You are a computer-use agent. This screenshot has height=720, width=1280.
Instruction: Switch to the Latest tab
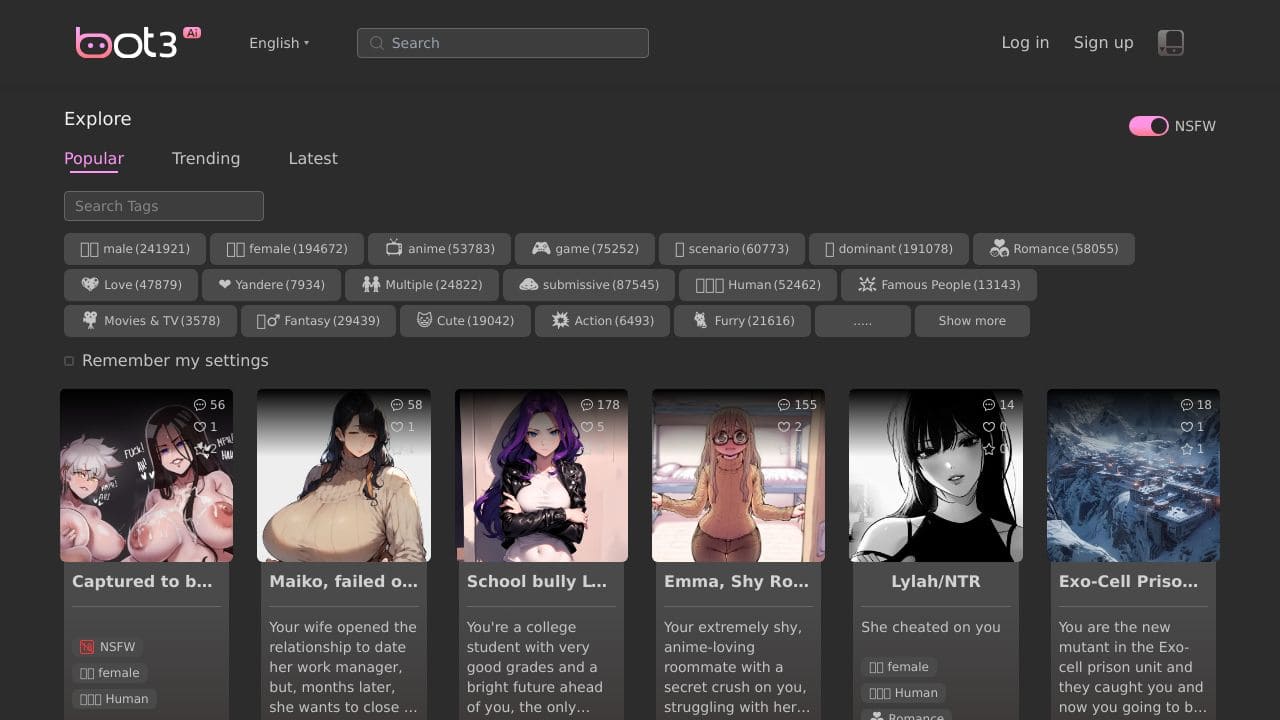313,158
